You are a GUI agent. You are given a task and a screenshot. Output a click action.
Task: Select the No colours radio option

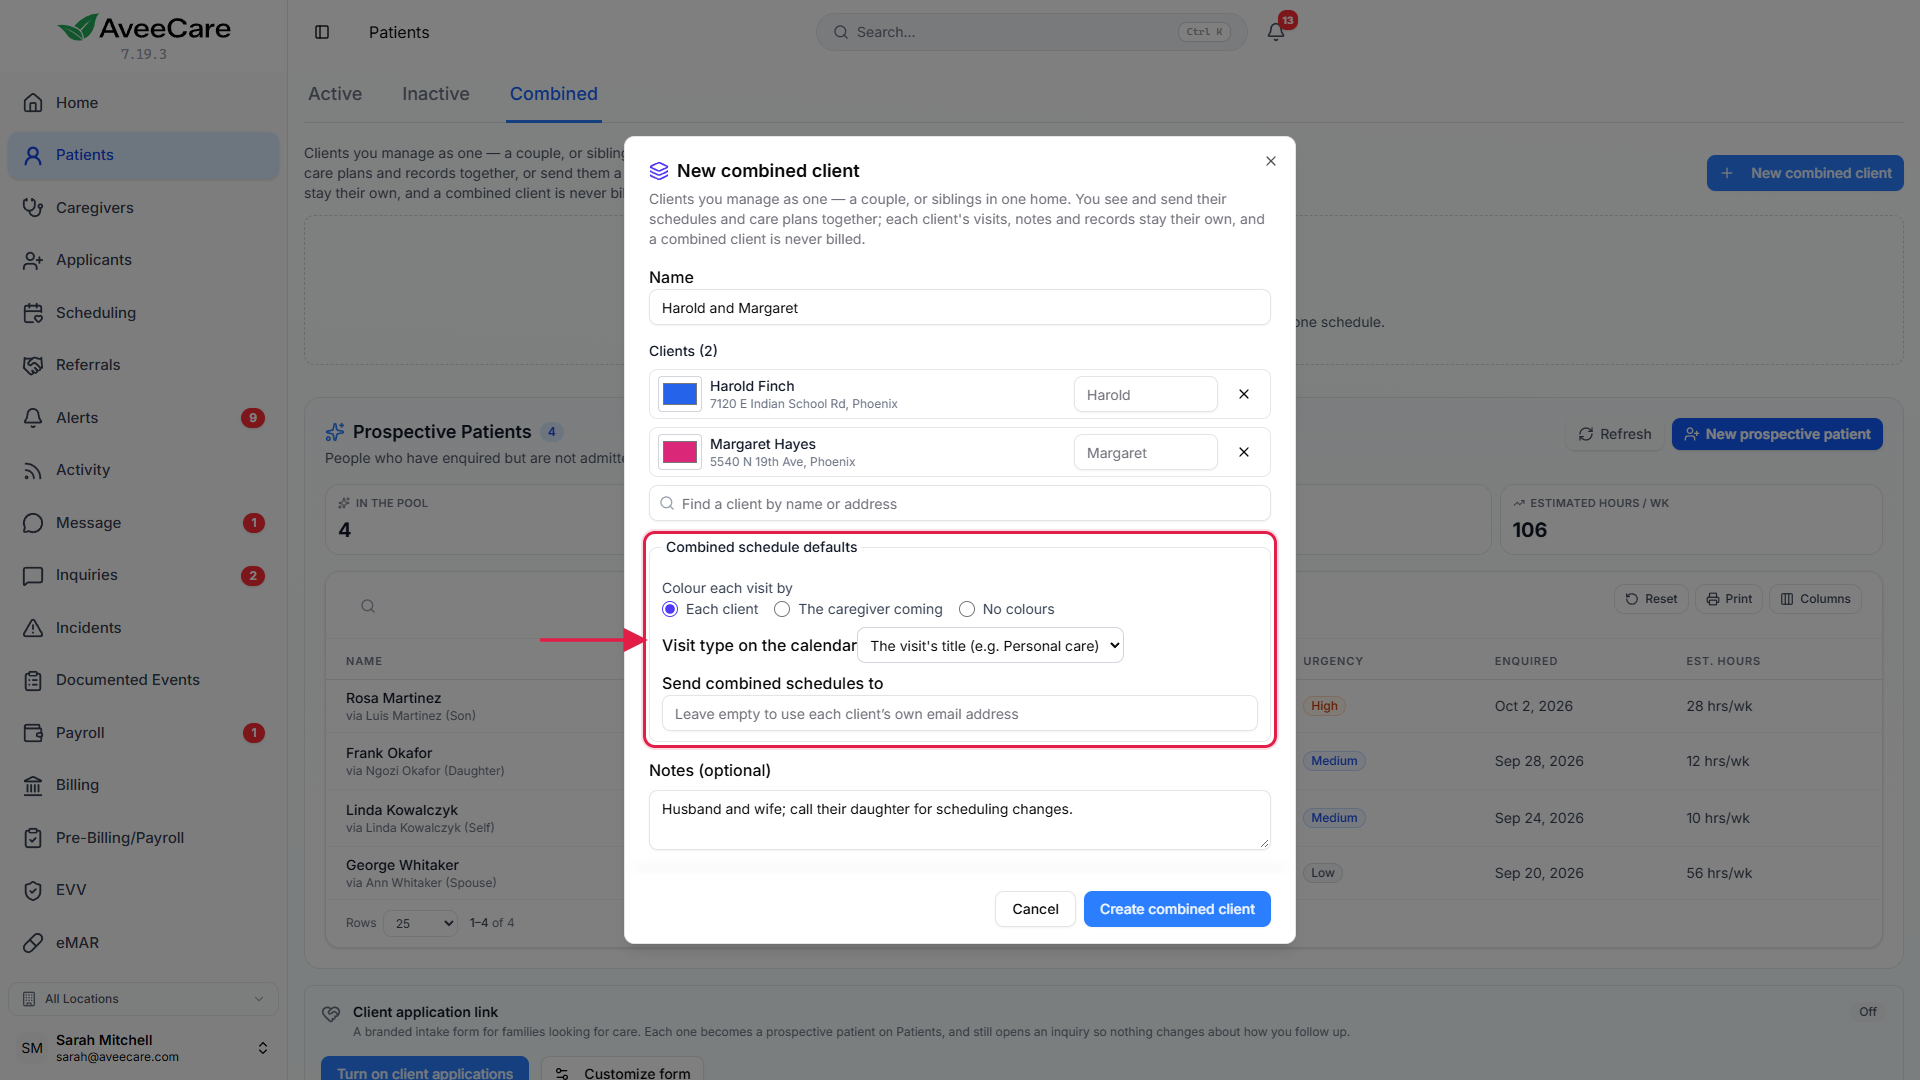pos(967,609)
